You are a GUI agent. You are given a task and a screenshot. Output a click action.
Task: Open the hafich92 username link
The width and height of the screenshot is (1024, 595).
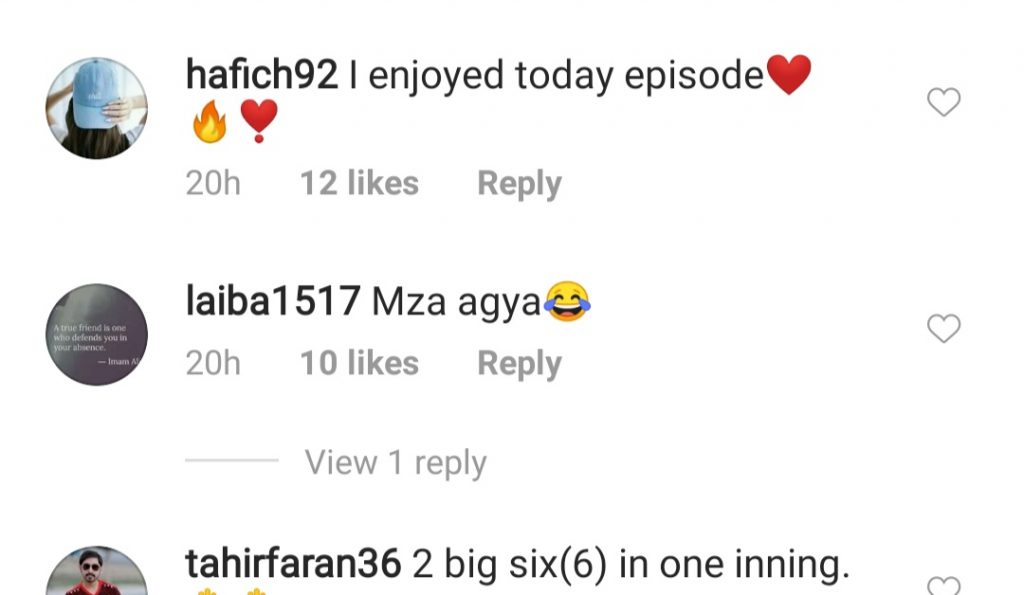coord(262,74)
